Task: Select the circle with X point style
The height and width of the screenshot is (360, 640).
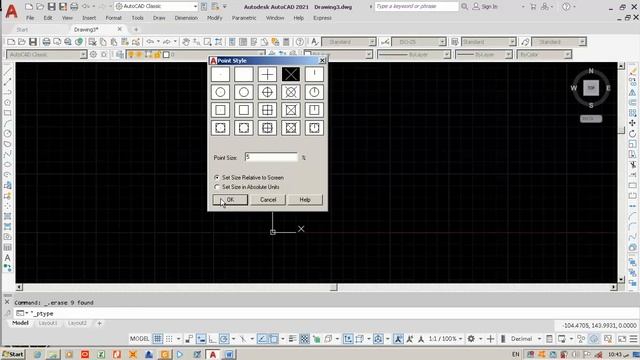Action: [x=291, y=92]
